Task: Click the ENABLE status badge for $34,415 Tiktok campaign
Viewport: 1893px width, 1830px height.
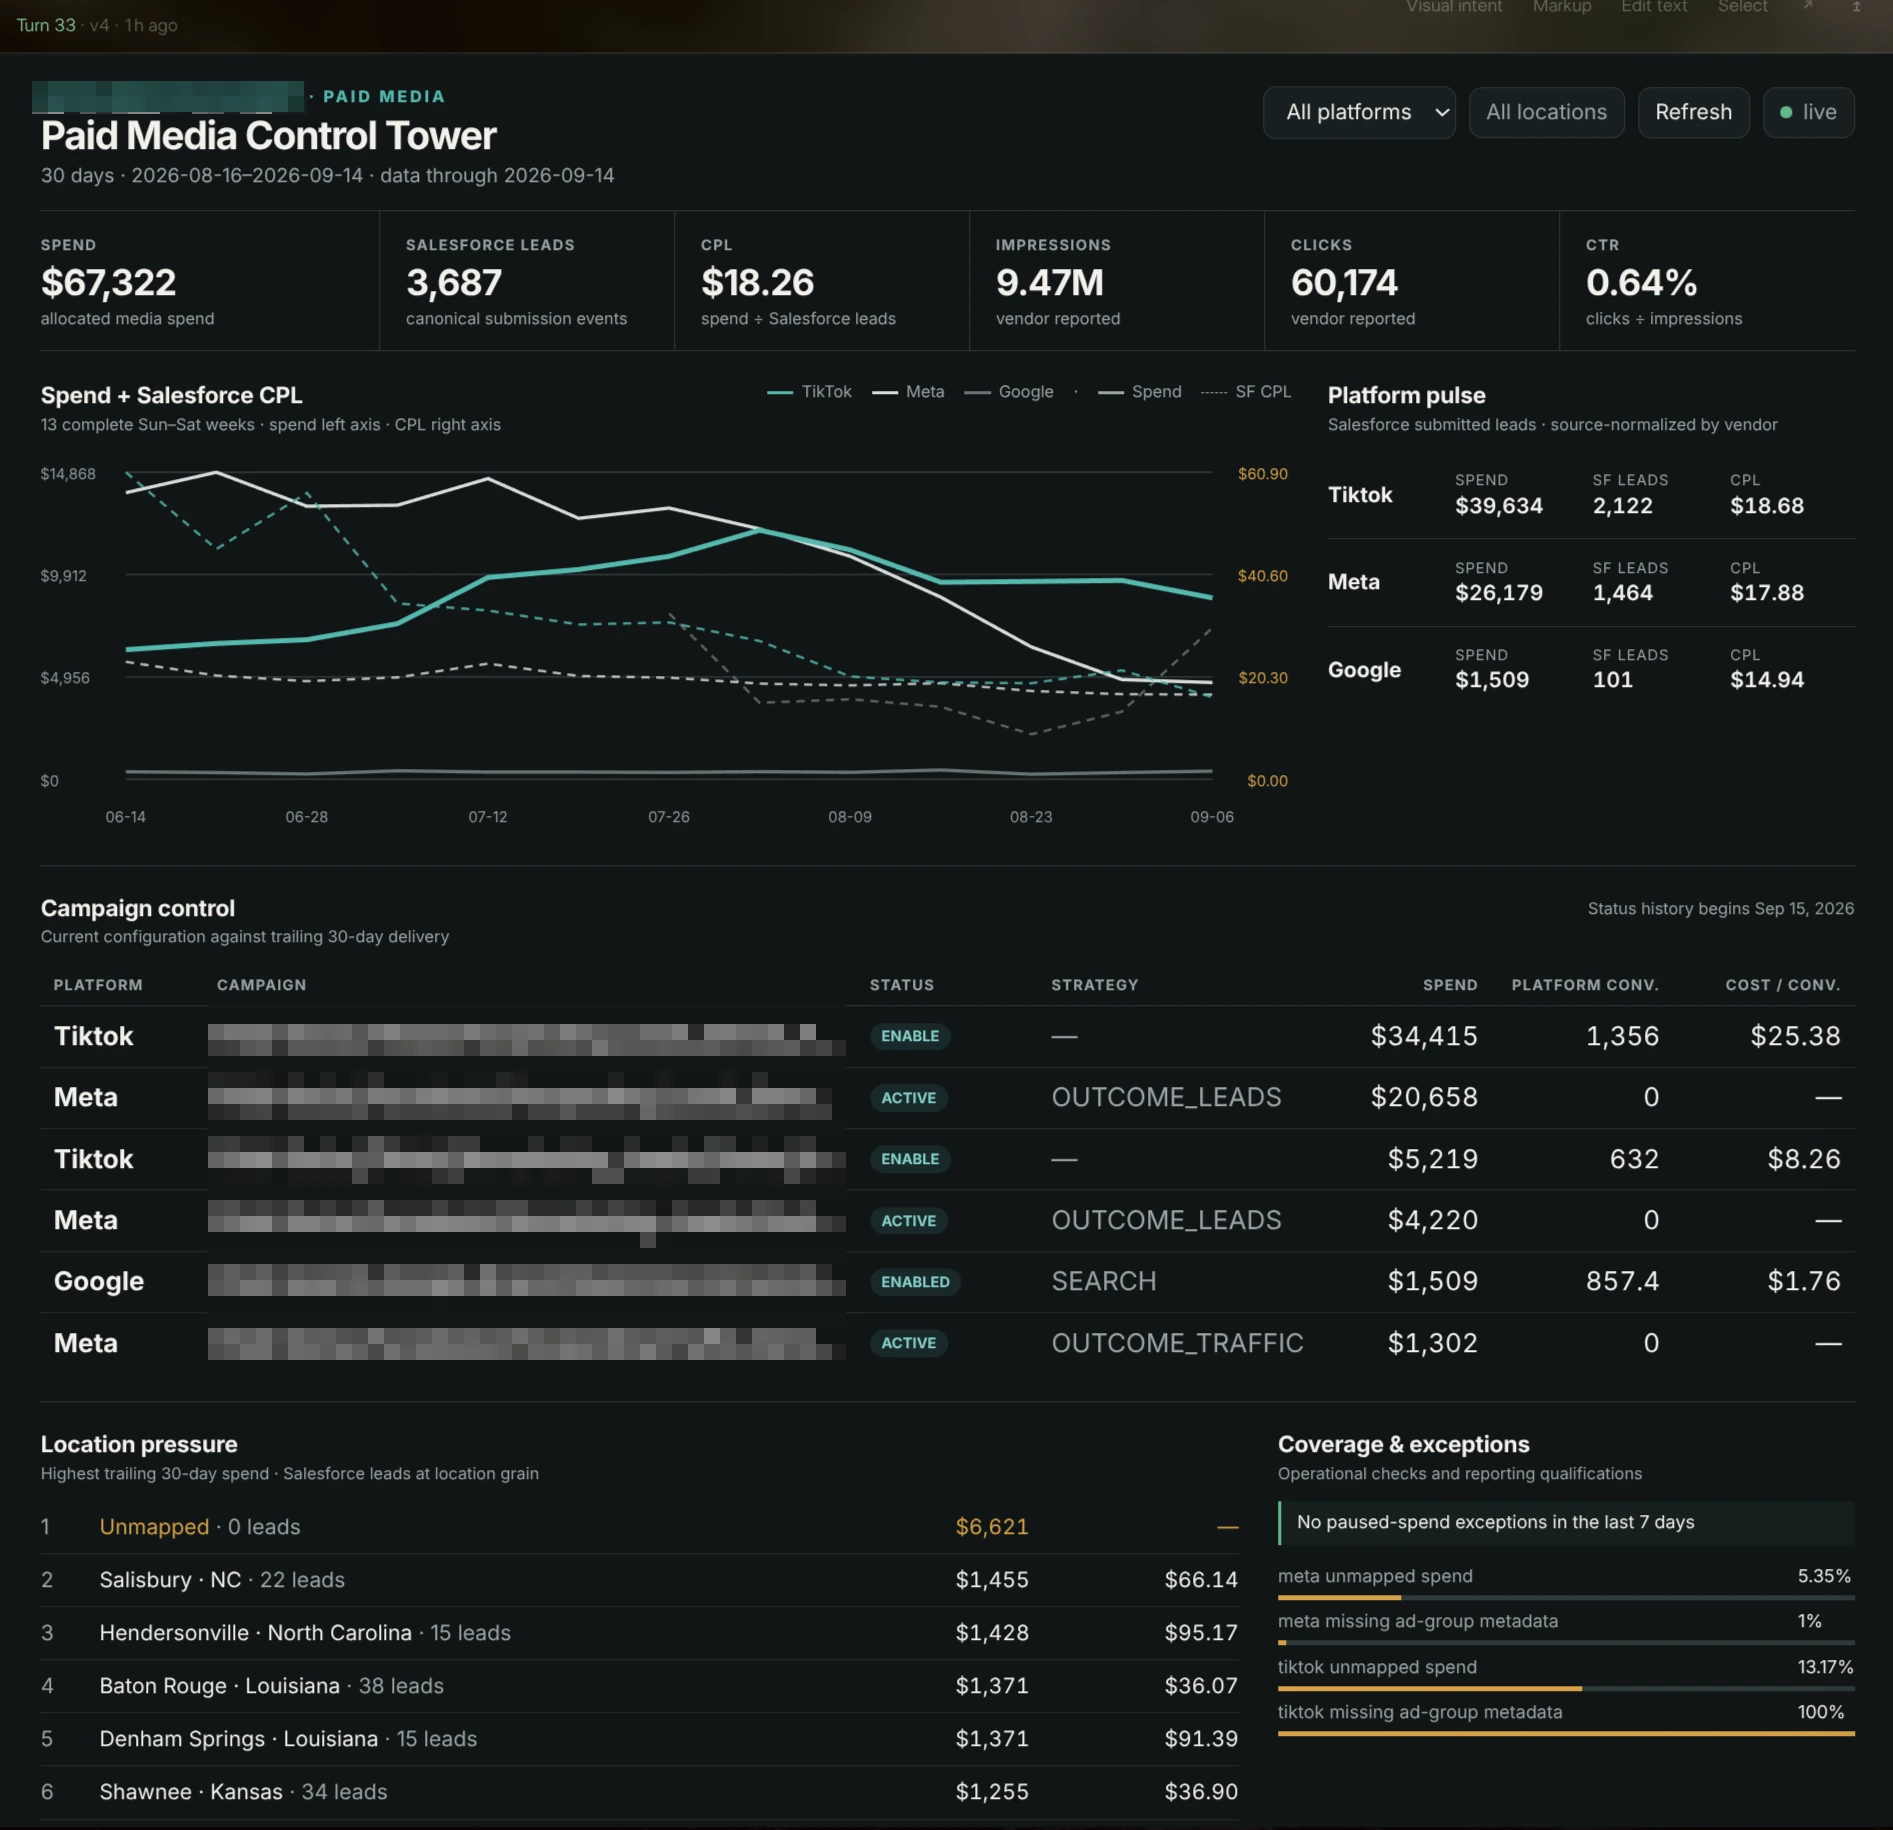Action: coord(910,1036)
